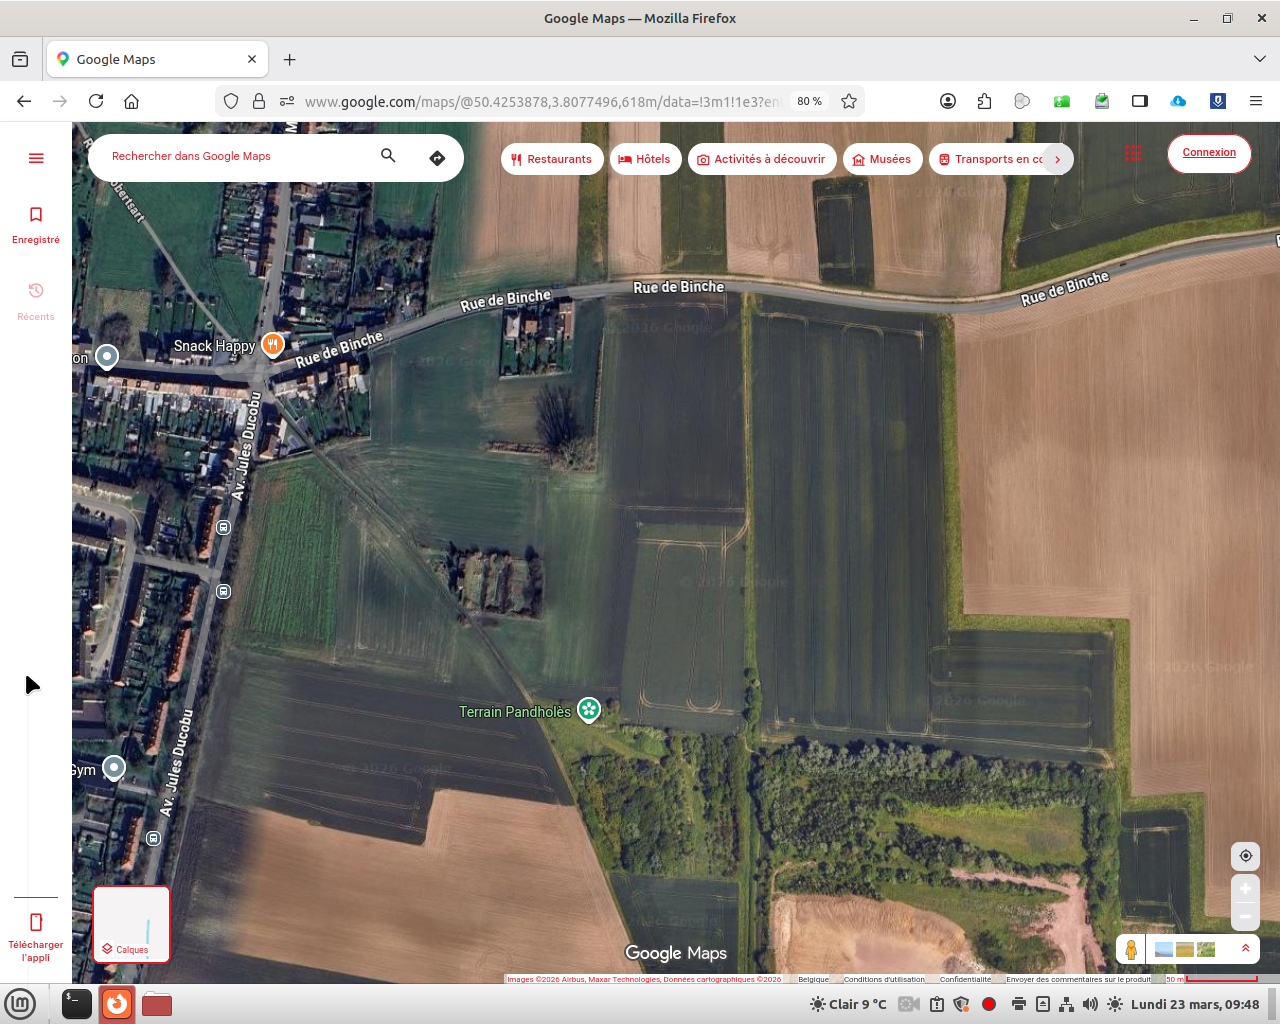This screenshot has height=1024, width=1280.
Task: Open the list all tabs dropdown
Action: coord(1259,59)
